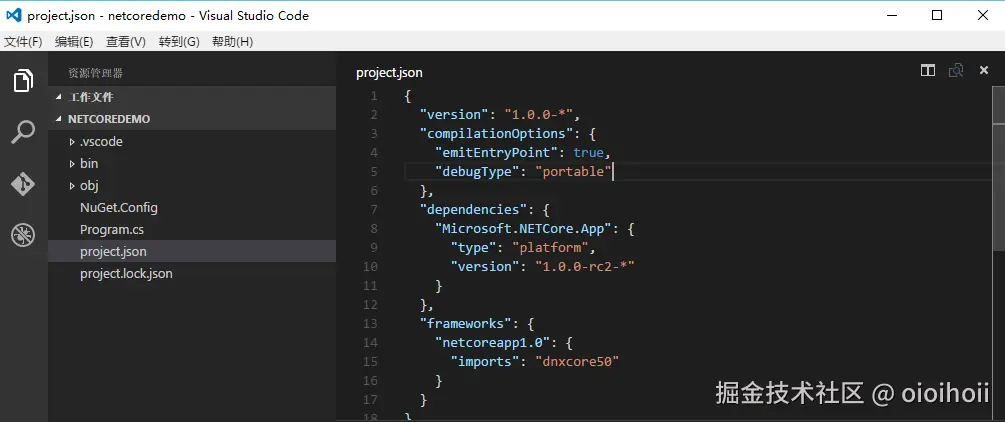The image size is (1005, 422).
Task: Maximize the Visual Studio Code window
Action: pos(936,15)
